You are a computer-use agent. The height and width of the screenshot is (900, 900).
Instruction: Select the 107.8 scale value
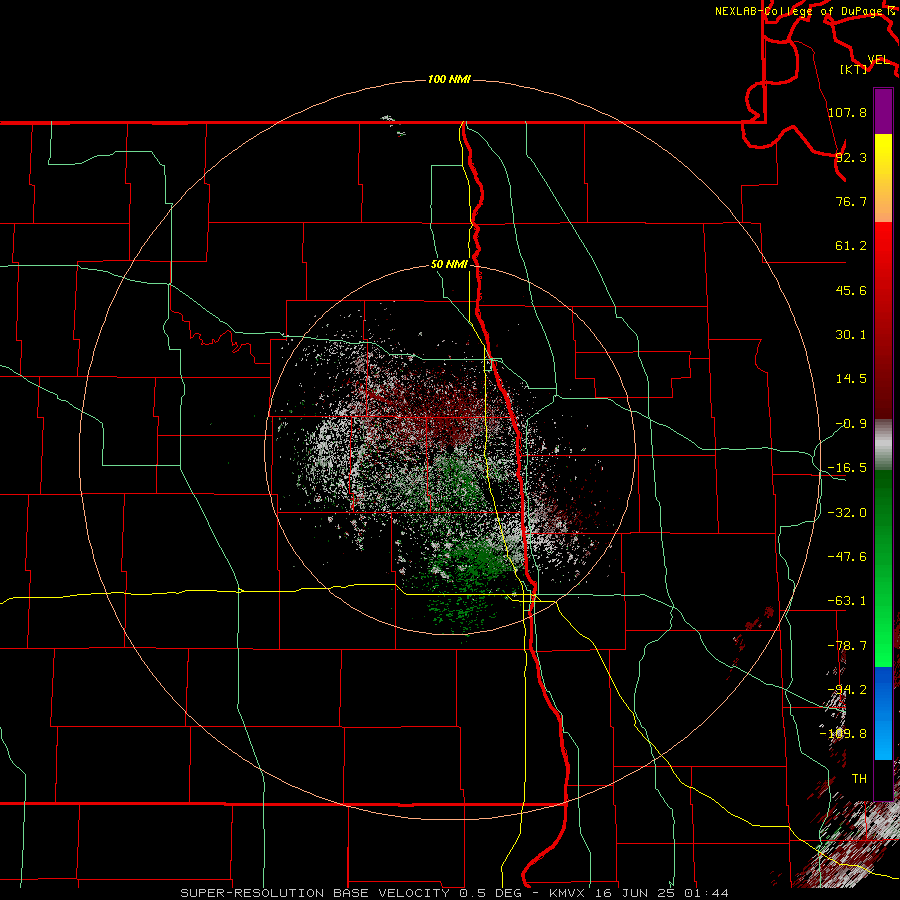click(847, 112)
